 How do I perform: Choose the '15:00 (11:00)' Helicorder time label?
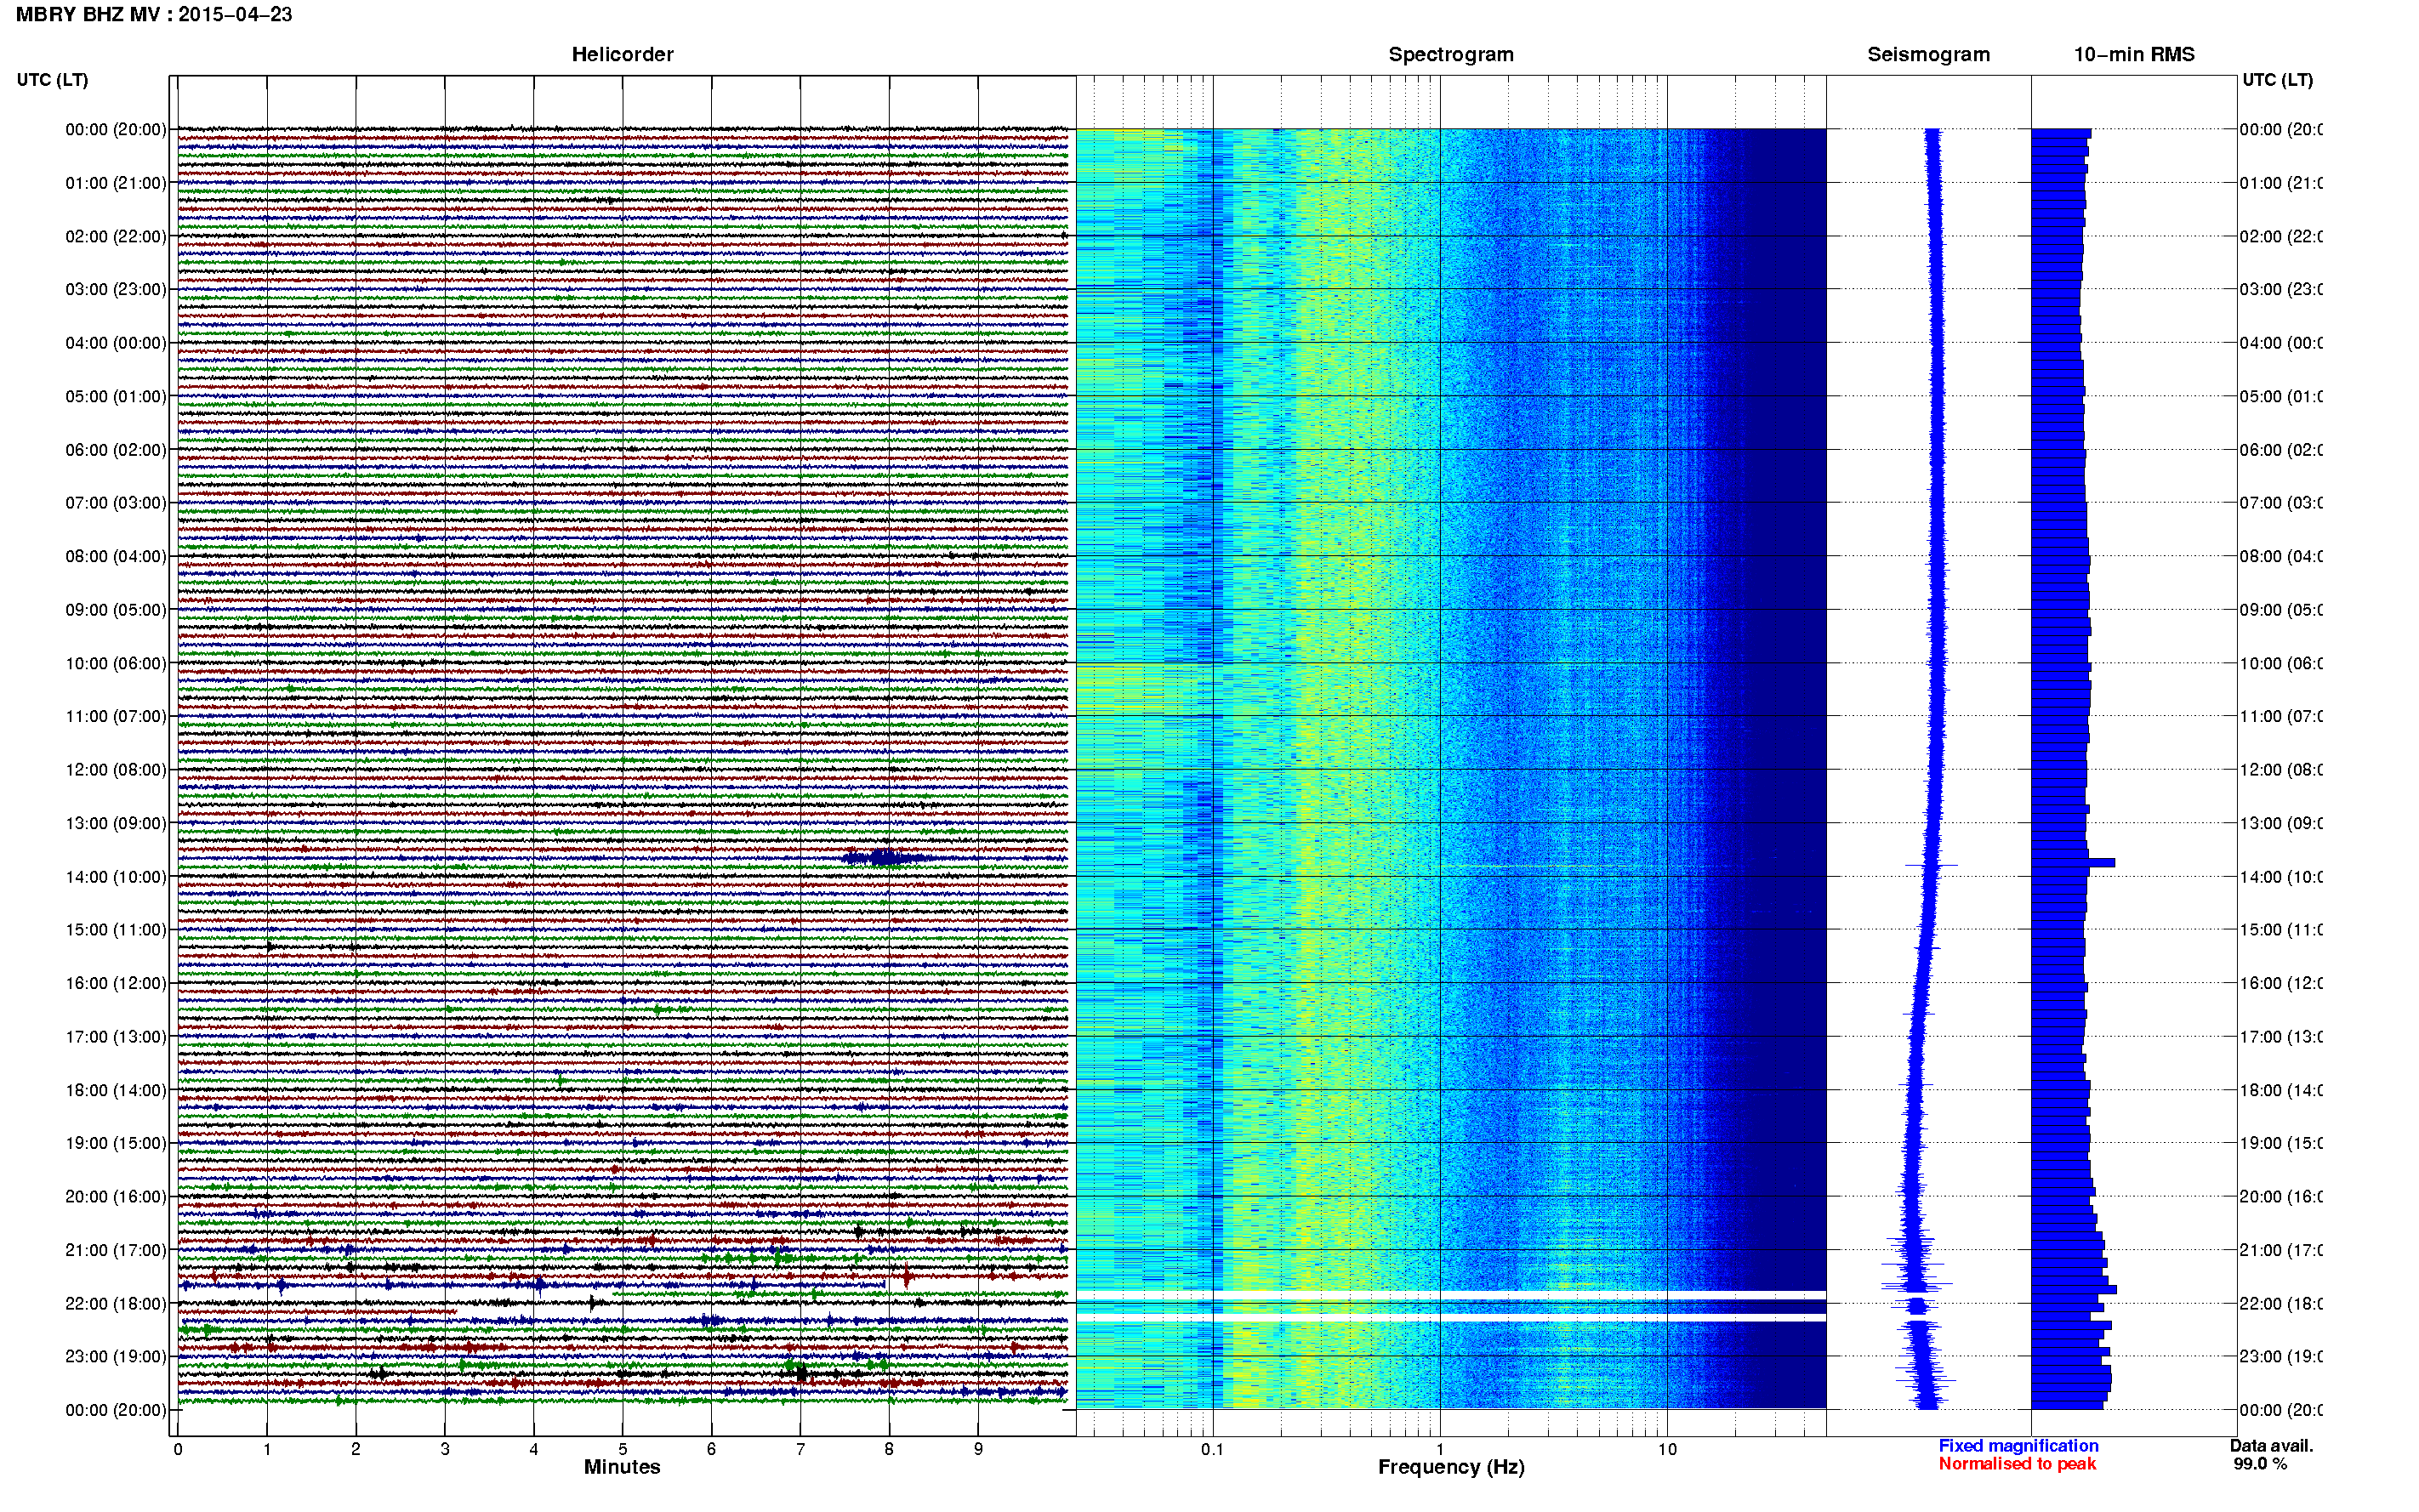[x=116, y=929]
